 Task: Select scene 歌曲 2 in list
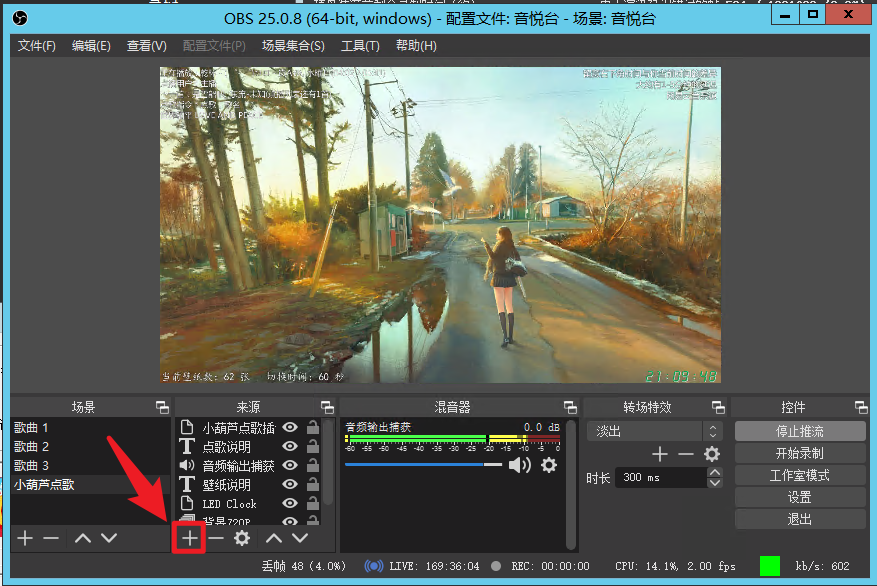32,447
